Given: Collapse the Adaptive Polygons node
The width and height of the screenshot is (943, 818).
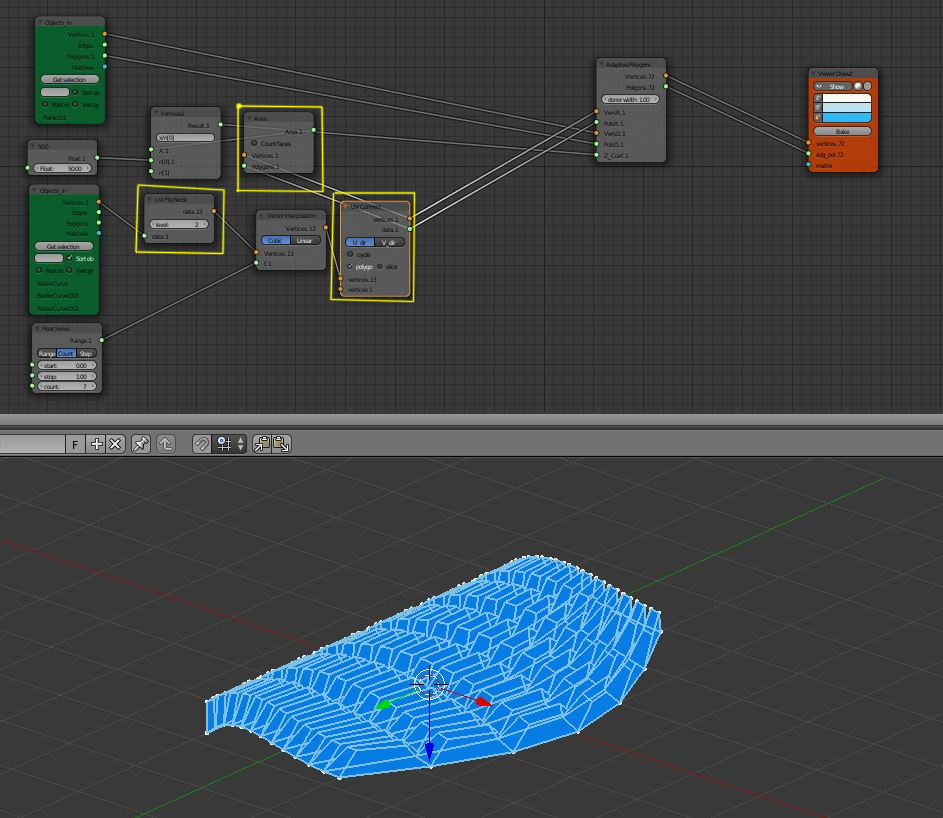Looking at the screenshot, I should coord(601,64).
